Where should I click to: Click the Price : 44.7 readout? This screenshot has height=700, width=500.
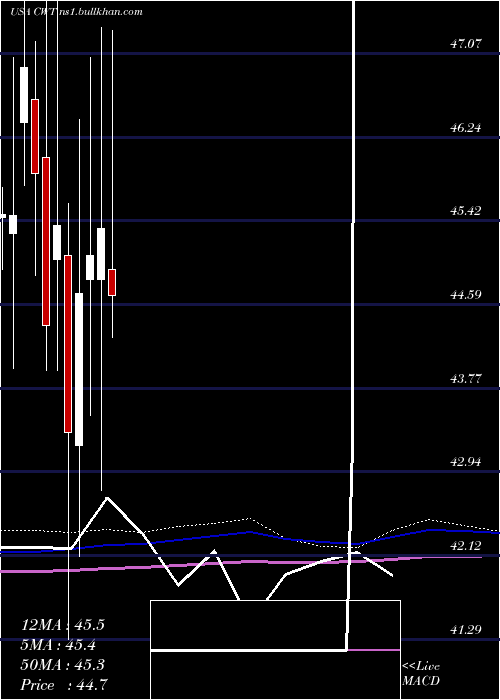tap(63, 684)
